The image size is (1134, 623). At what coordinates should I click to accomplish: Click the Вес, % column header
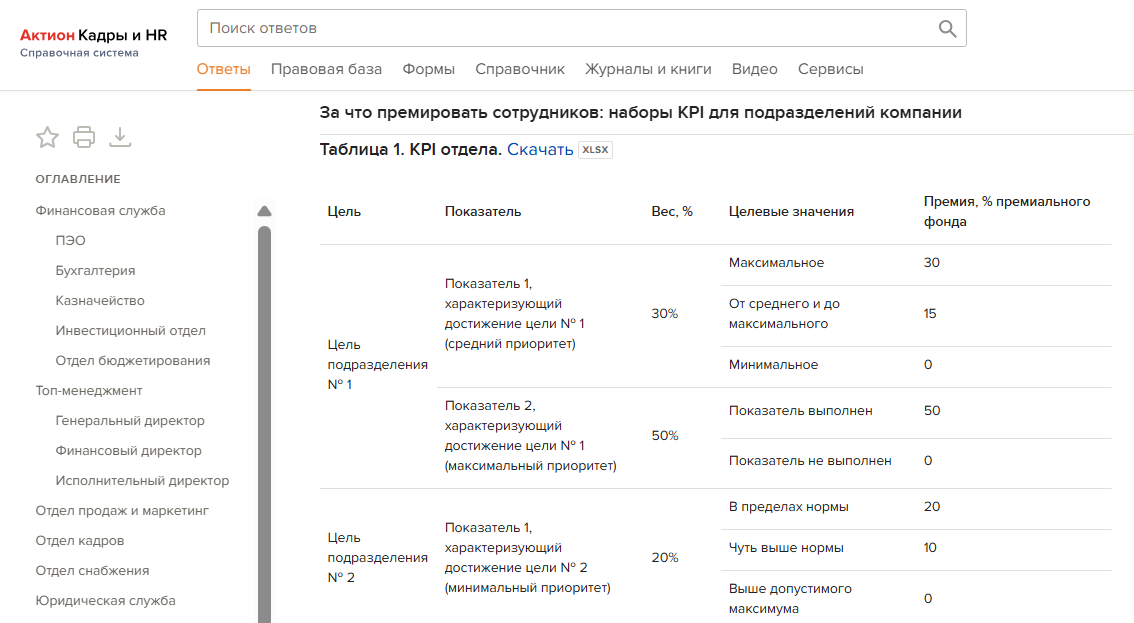tap(672, 211)
